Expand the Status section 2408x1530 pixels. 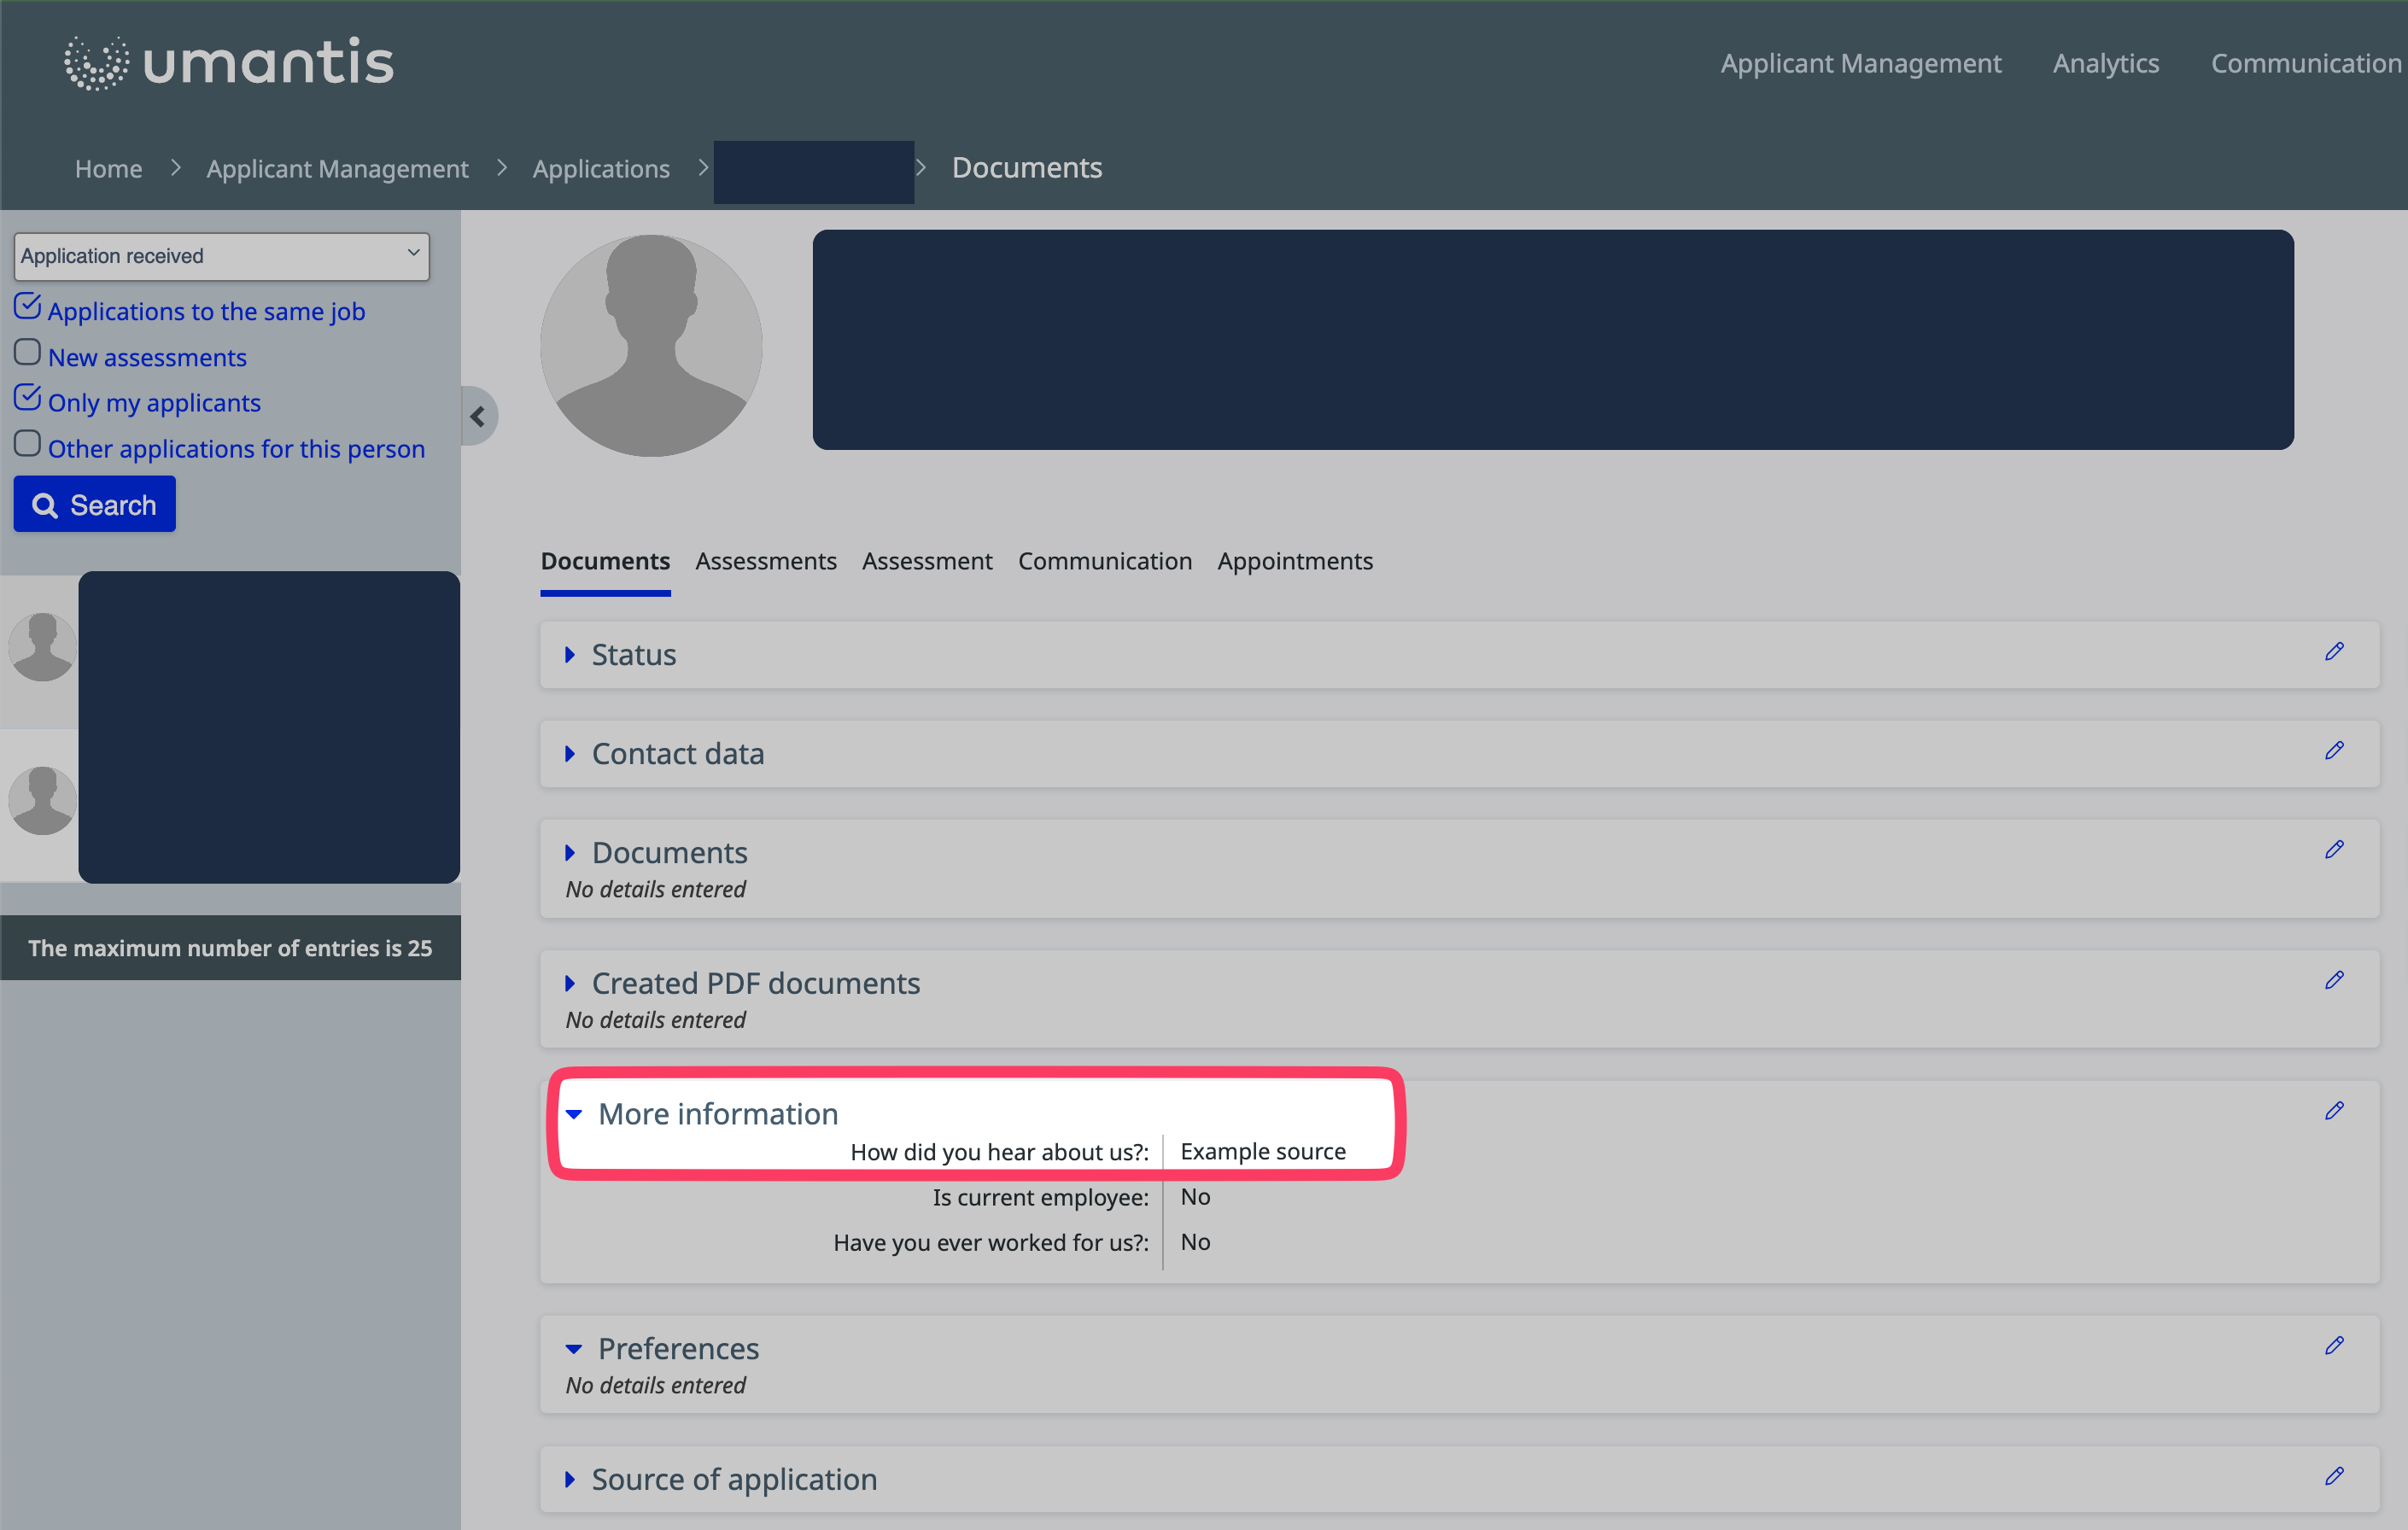pos(633,655)
